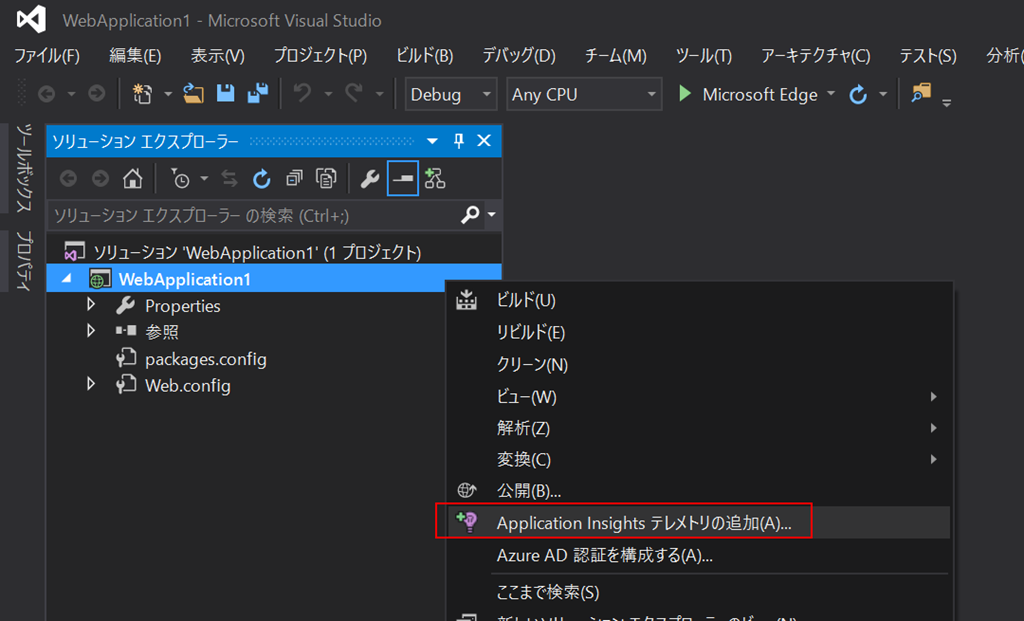The image size is (1024, 621).
Task: Pin the Solution Explorer panel
Action: pyautogui.click(x=458, y=141)
